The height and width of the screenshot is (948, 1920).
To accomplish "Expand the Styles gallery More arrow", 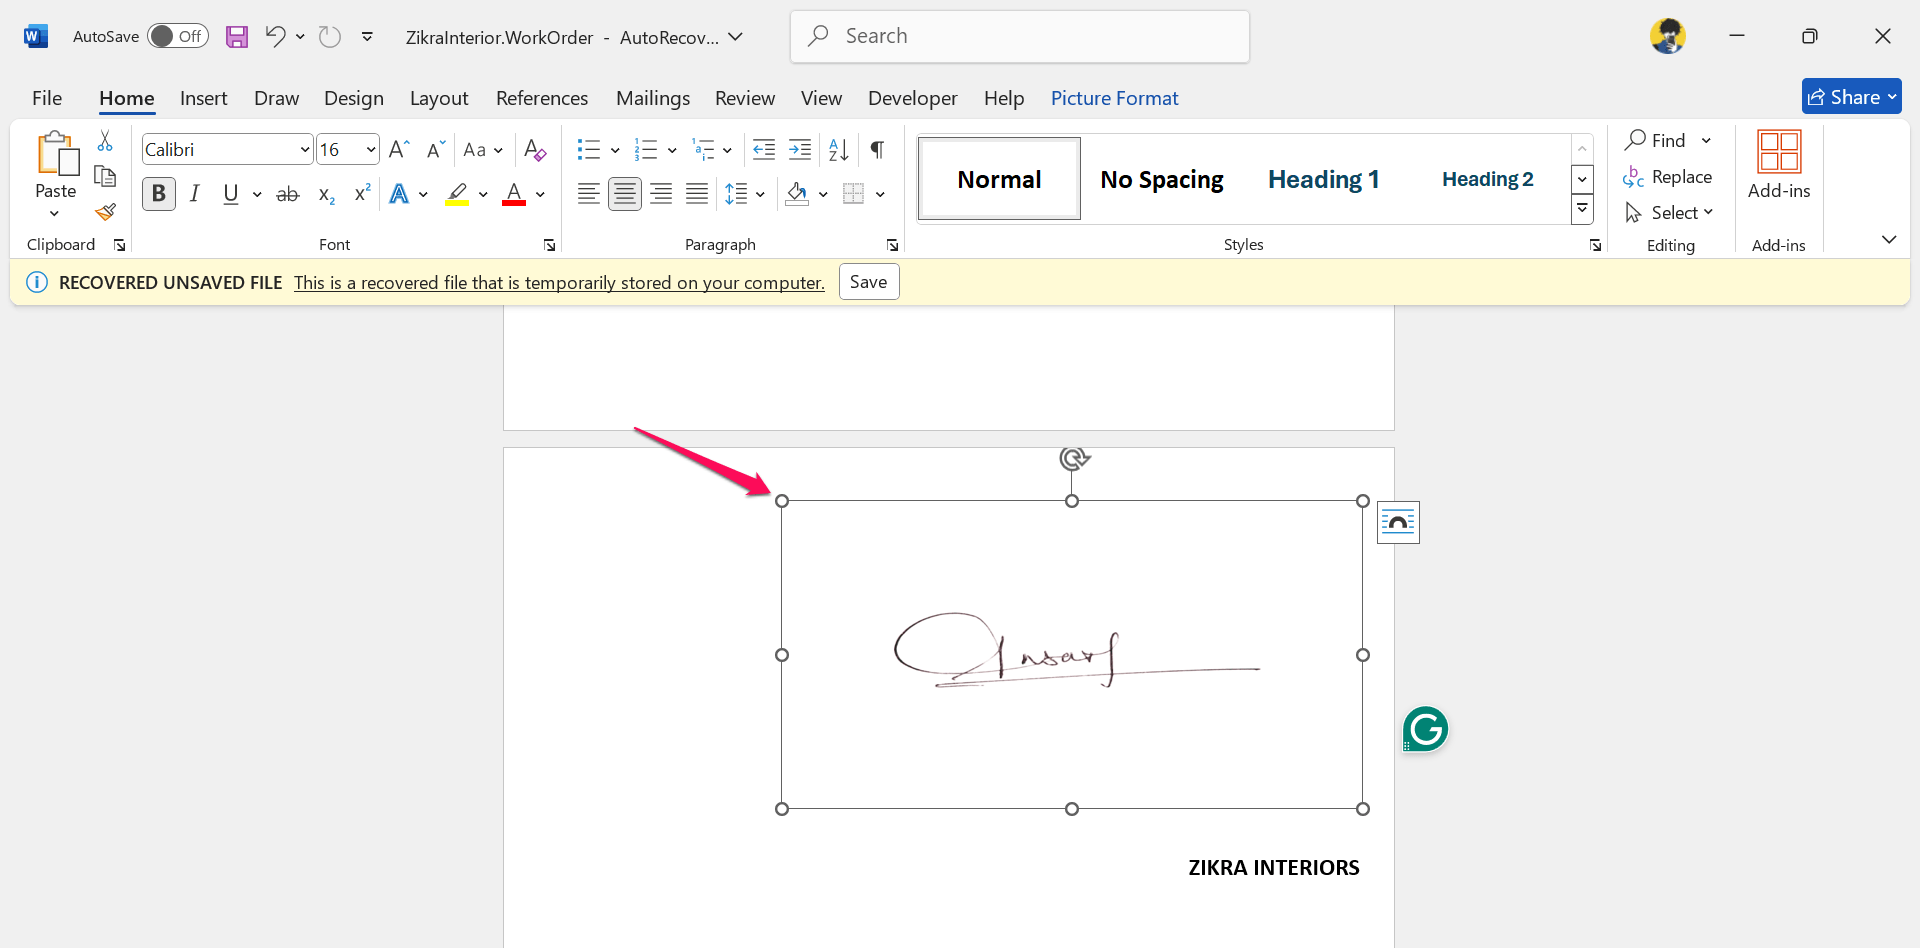I will (x=1582, y=210).
